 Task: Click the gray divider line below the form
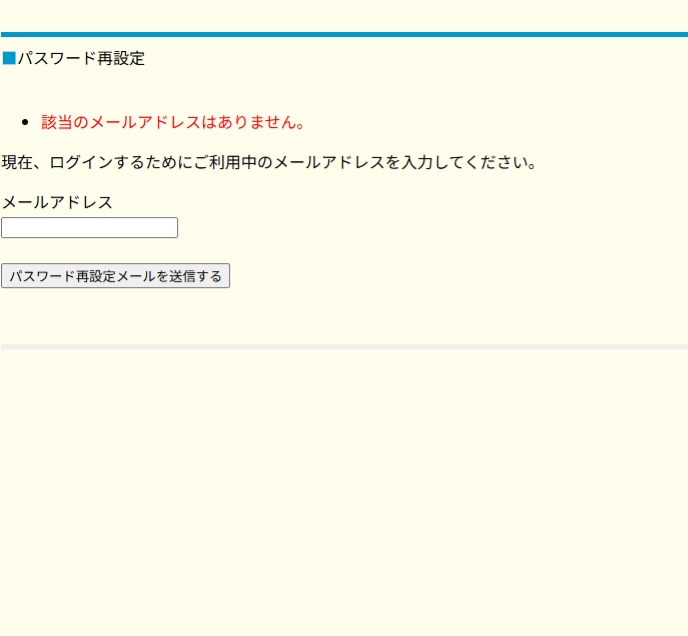344,347
